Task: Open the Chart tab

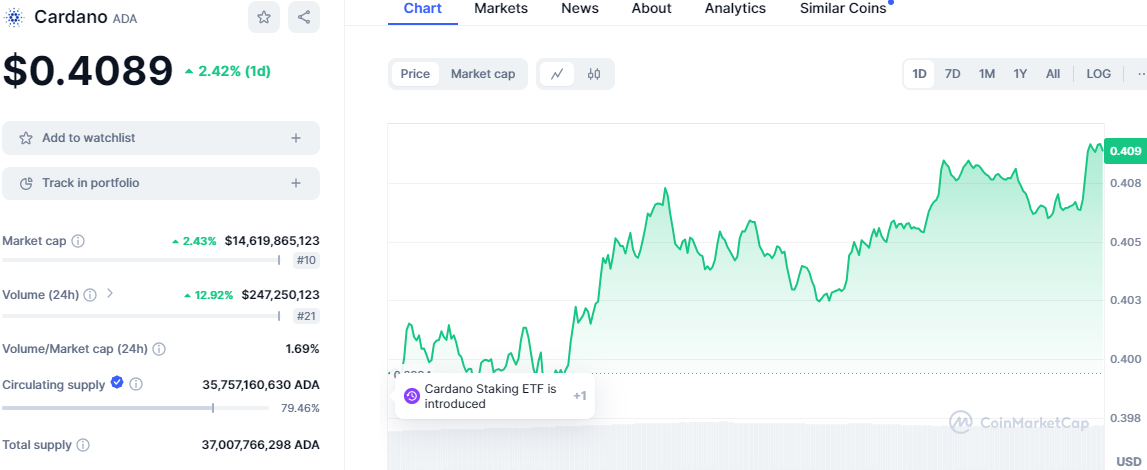Action: pos(423,9)
